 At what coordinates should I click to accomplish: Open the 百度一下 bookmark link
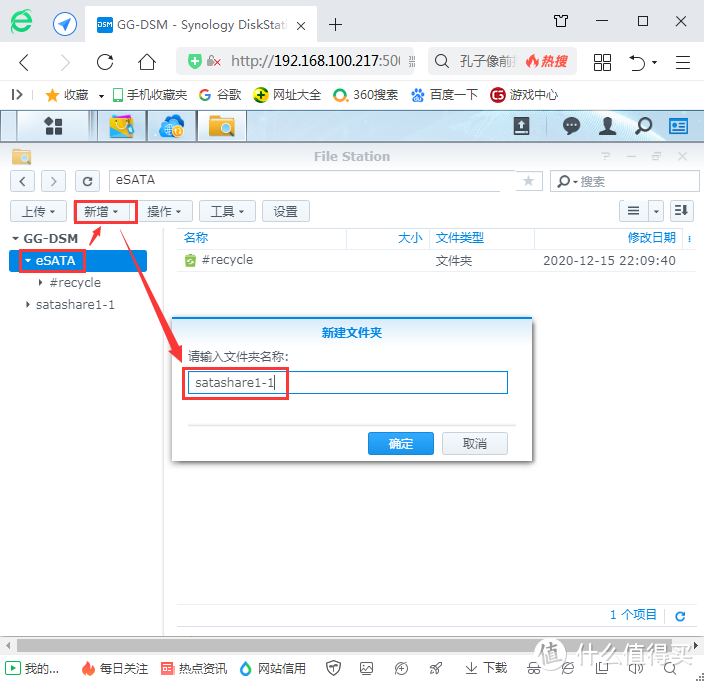444,95
